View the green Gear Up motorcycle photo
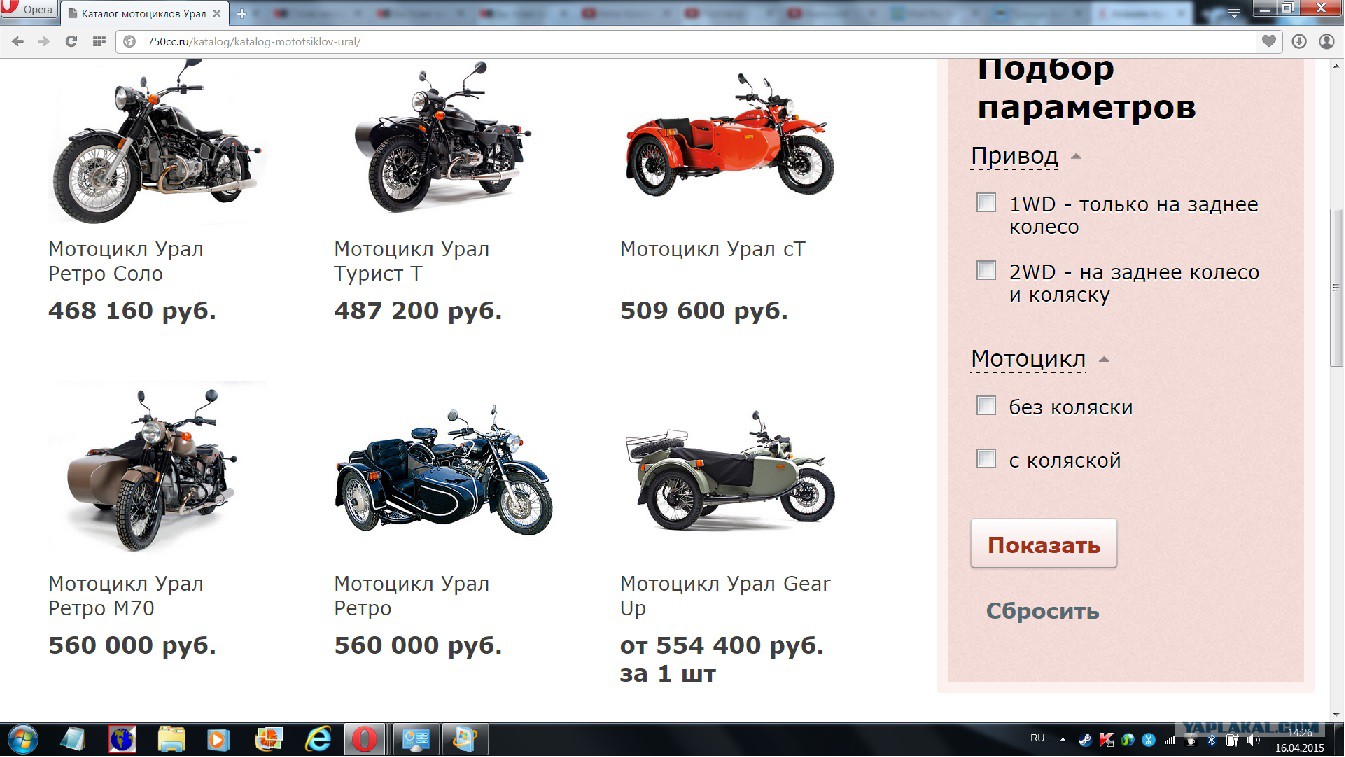1345x757 pixels. 729,469
